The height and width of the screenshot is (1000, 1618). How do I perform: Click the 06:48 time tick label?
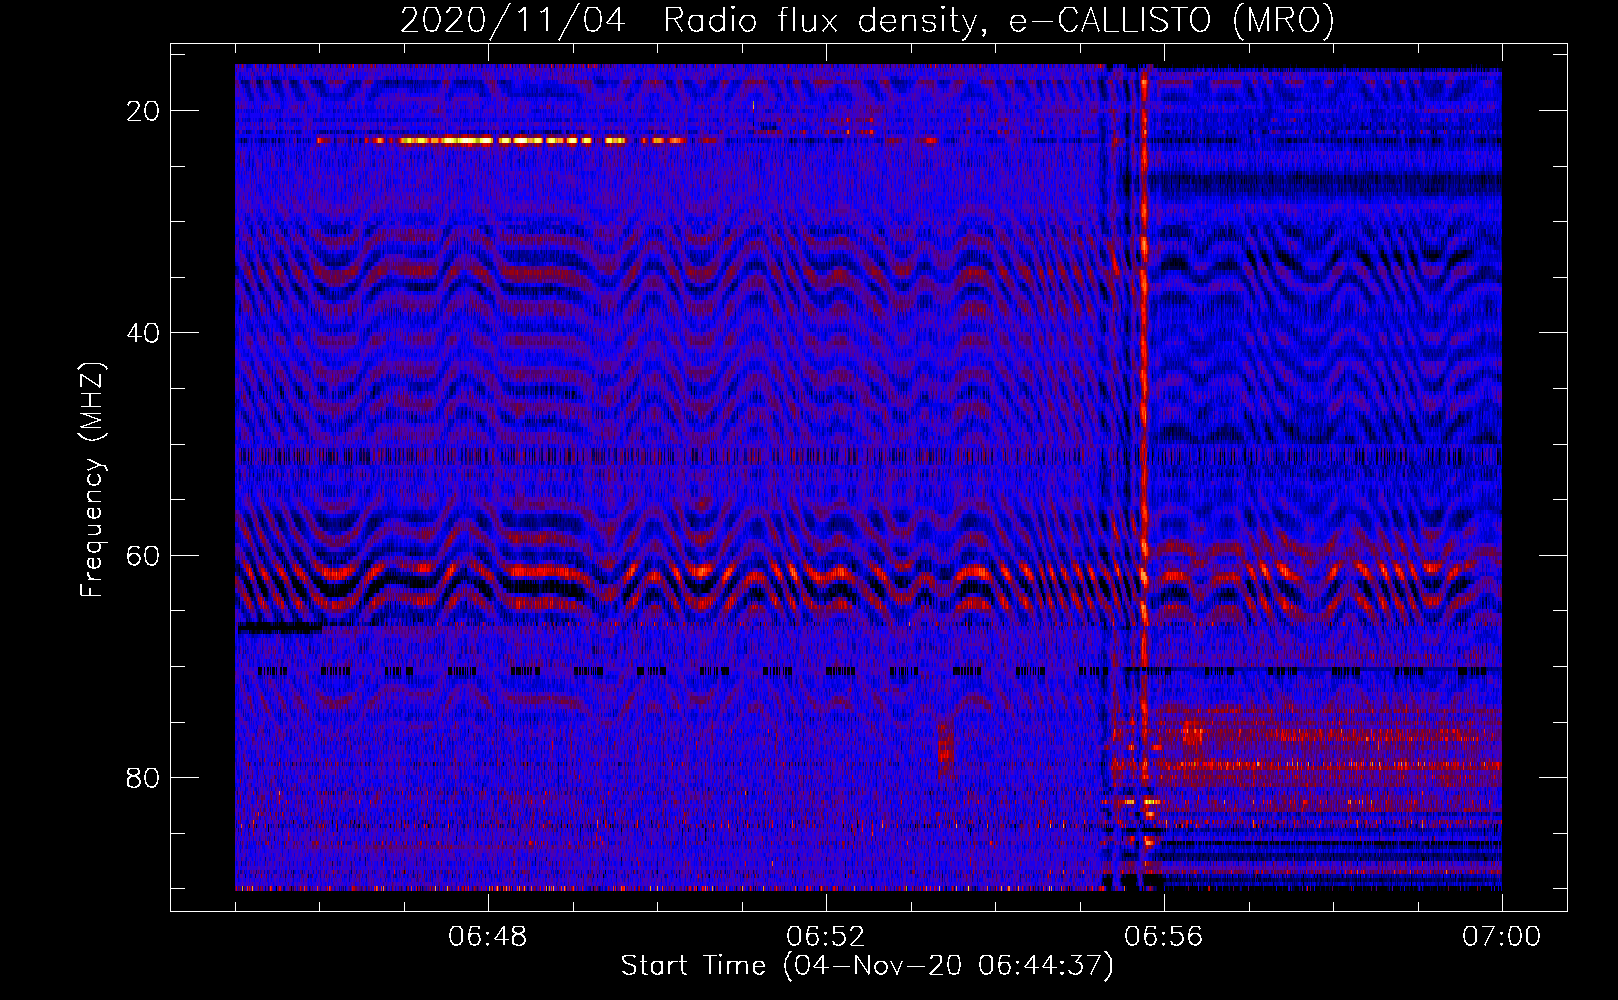[488, 936]
